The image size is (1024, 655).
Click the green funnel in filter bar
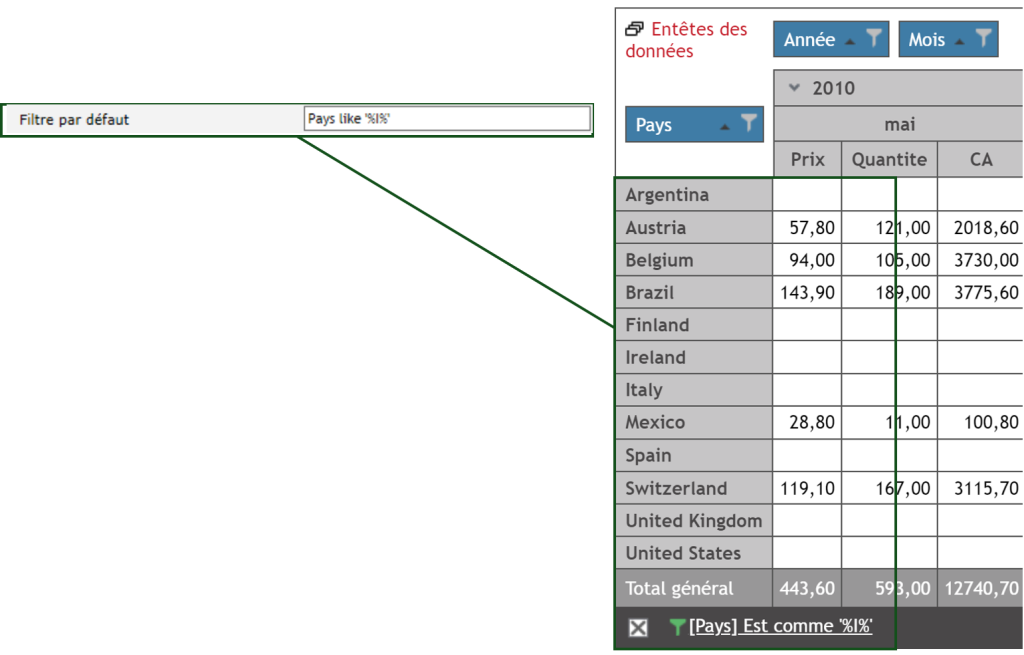tap(678, 627)
